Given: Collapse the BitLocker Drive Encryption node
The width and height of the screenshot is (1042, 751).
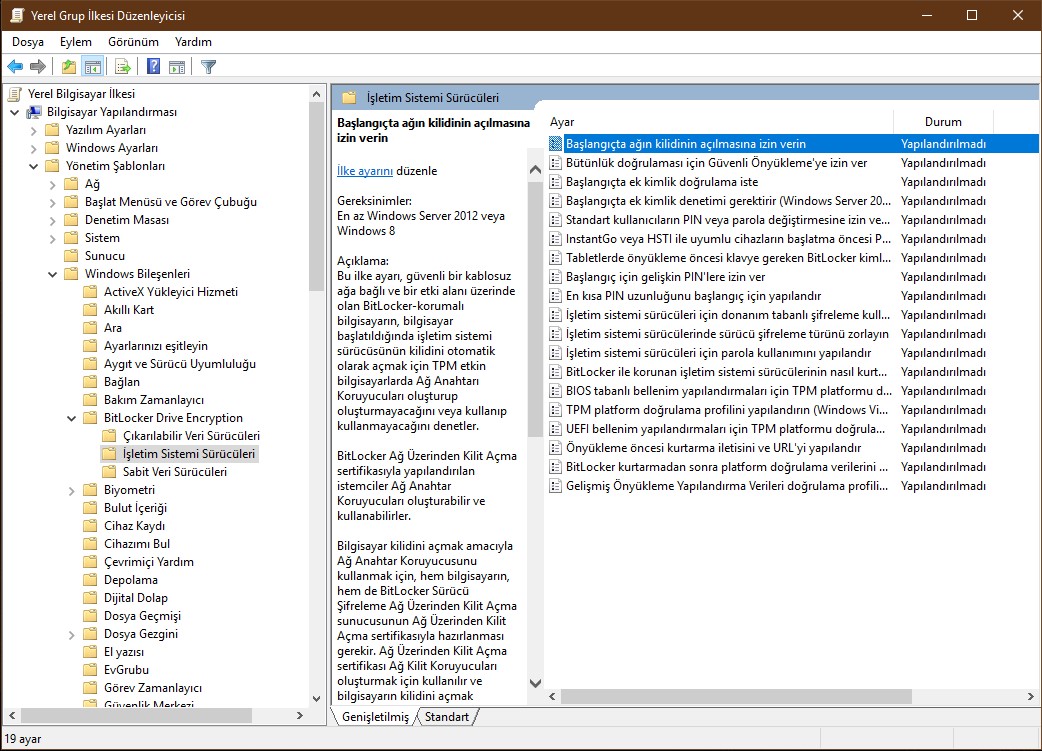Looking at the screenshot, I should (72, 418).
